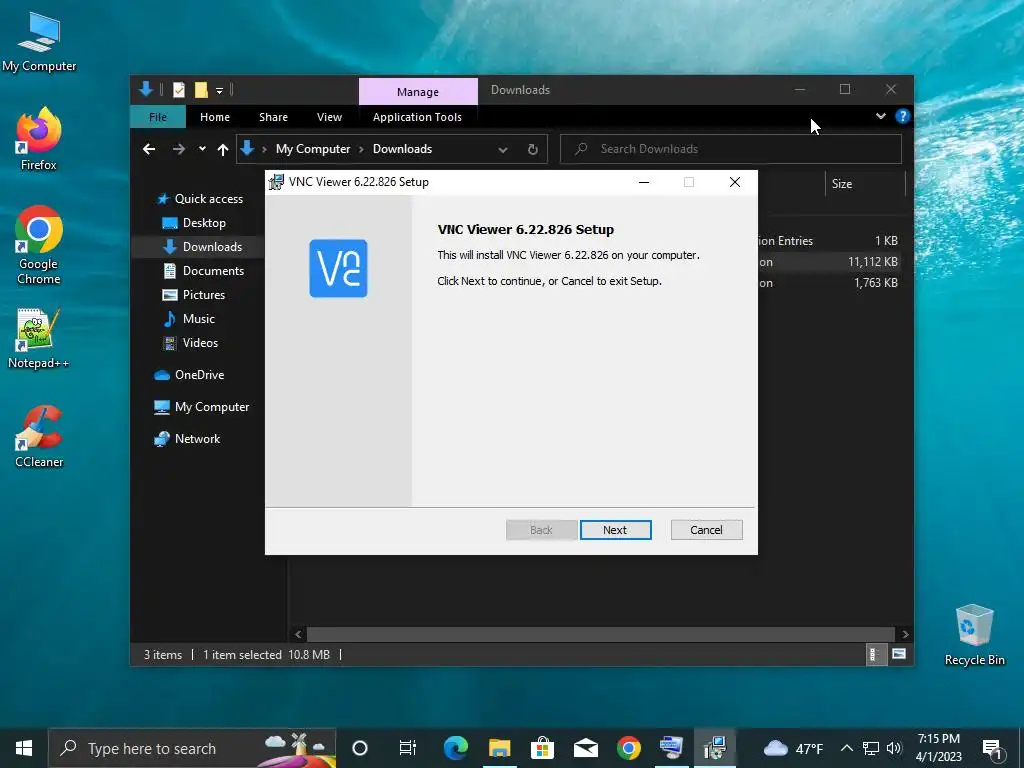Open Cortana from the taskbar
Viewport: 1024px width, 768px height.
(360, 748)
